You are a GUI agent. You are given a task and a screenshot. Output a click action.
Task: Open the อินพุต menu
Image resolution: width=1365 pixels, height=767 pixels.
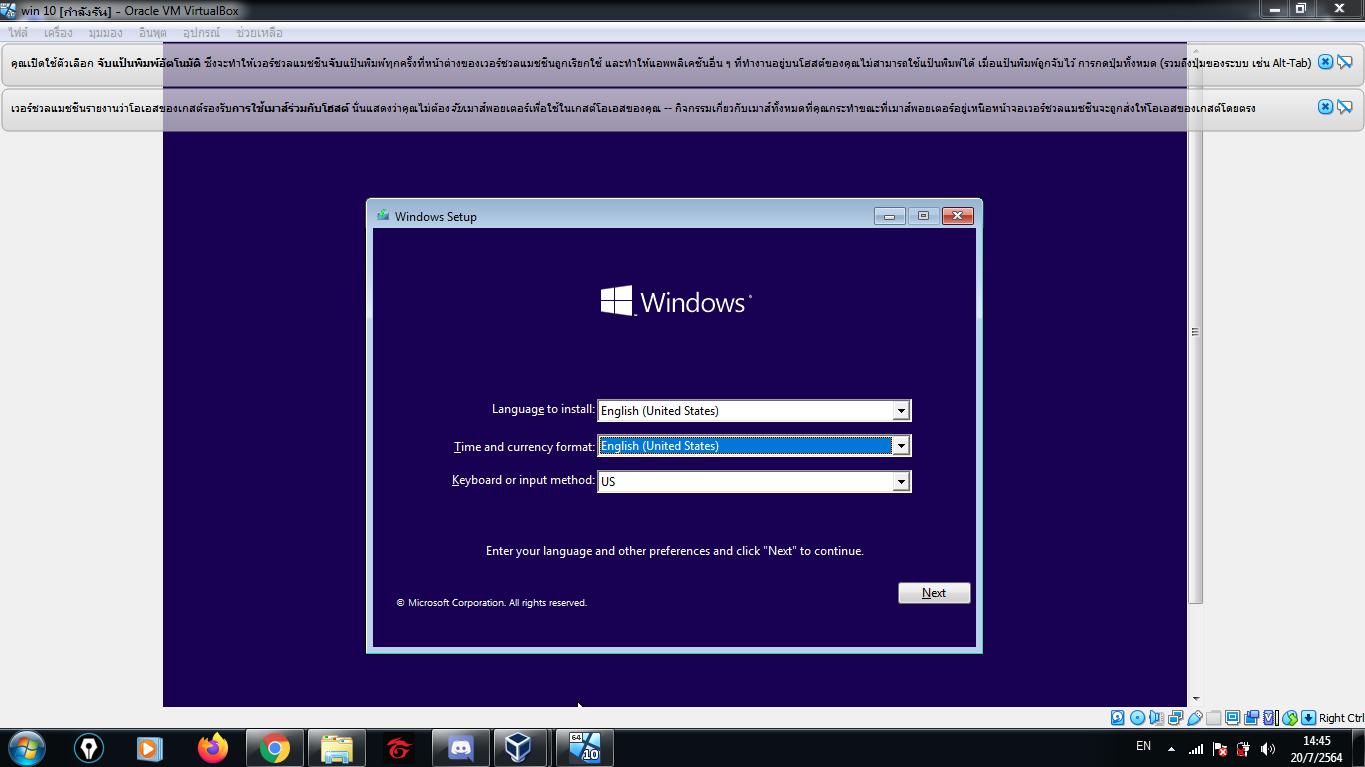pos(152,33)
